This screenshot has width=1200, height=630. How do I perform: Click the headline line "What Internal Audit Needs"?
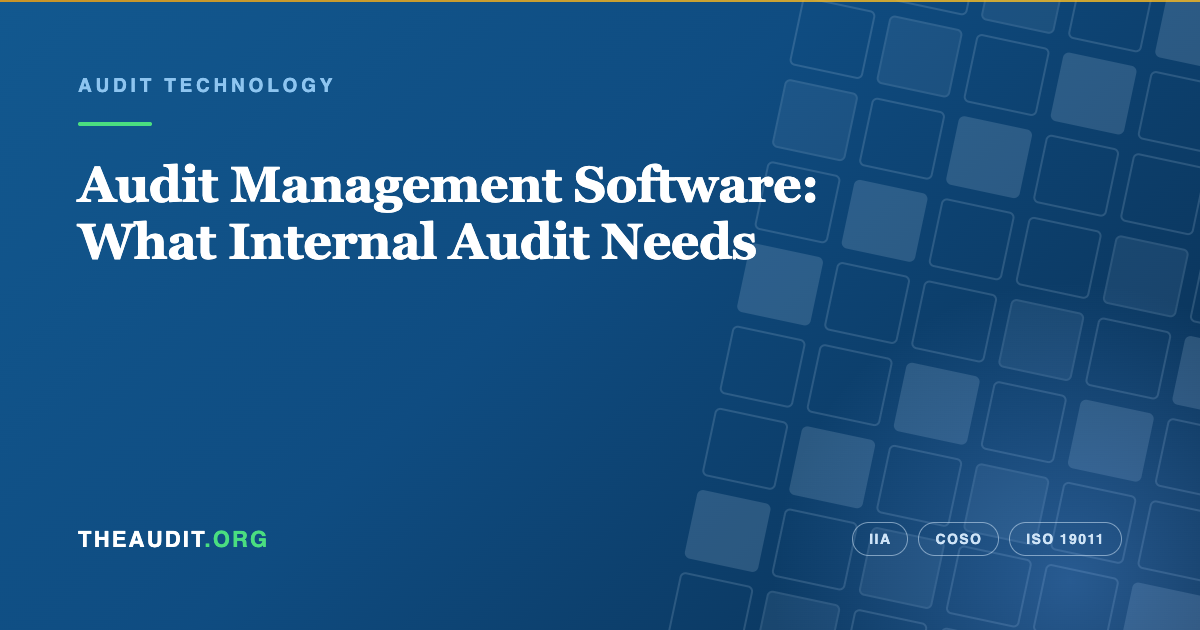tap(417, 241)
